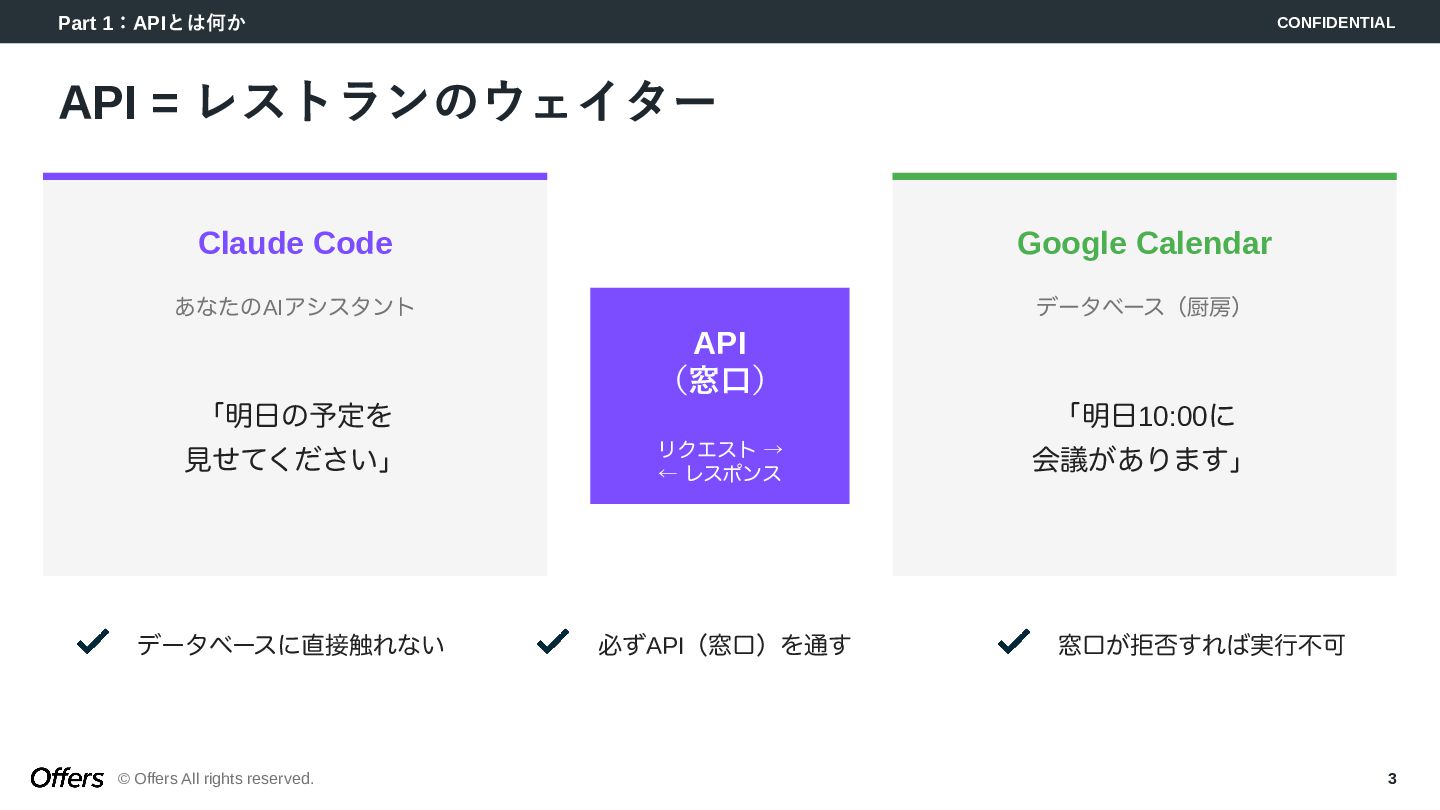1440x810 pixels.
Task: Click the Claude Code heading
Action: (295, 243)
